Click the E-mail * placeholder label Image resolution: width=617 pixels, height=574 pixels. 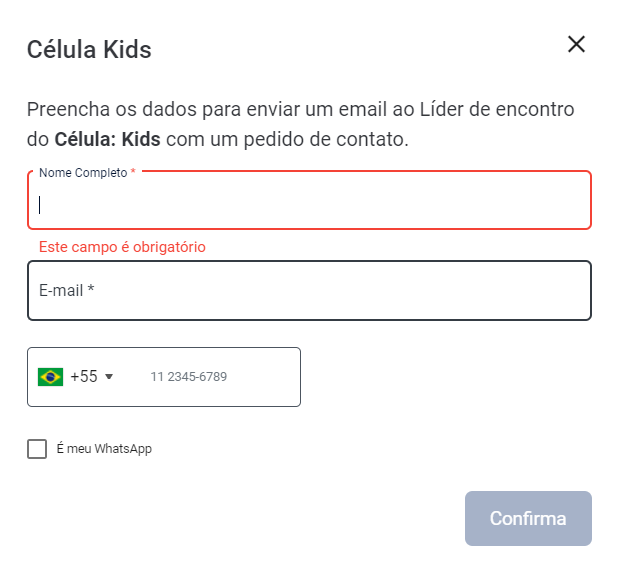(x=67, y=290)
